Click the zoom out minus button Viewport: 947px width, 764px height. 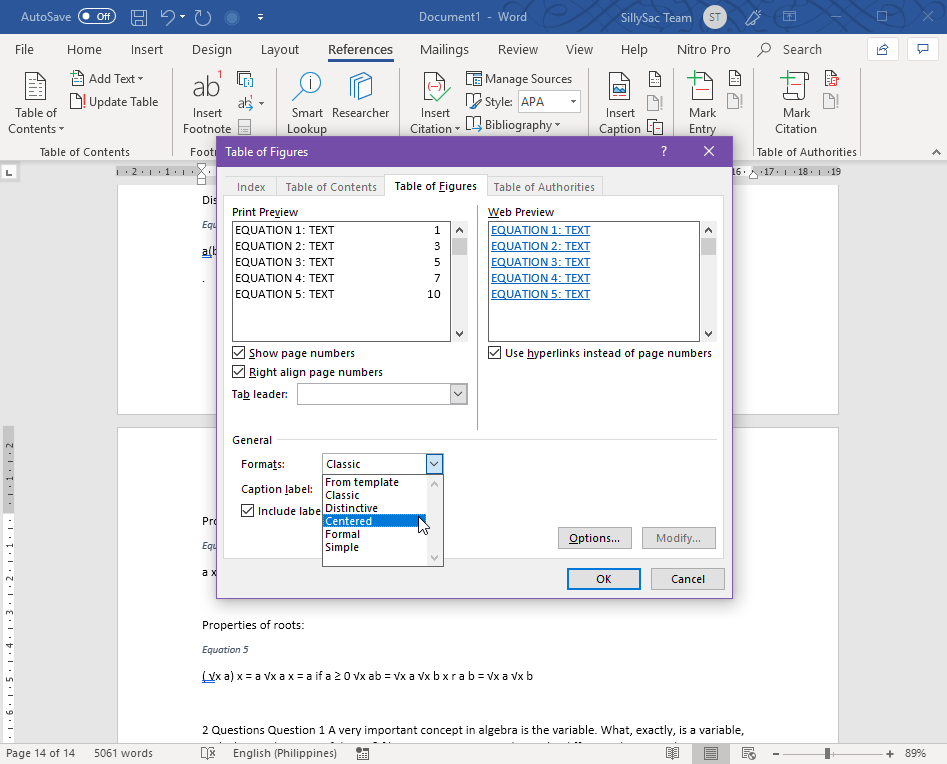pyautogui.click(x=776, y=753)
